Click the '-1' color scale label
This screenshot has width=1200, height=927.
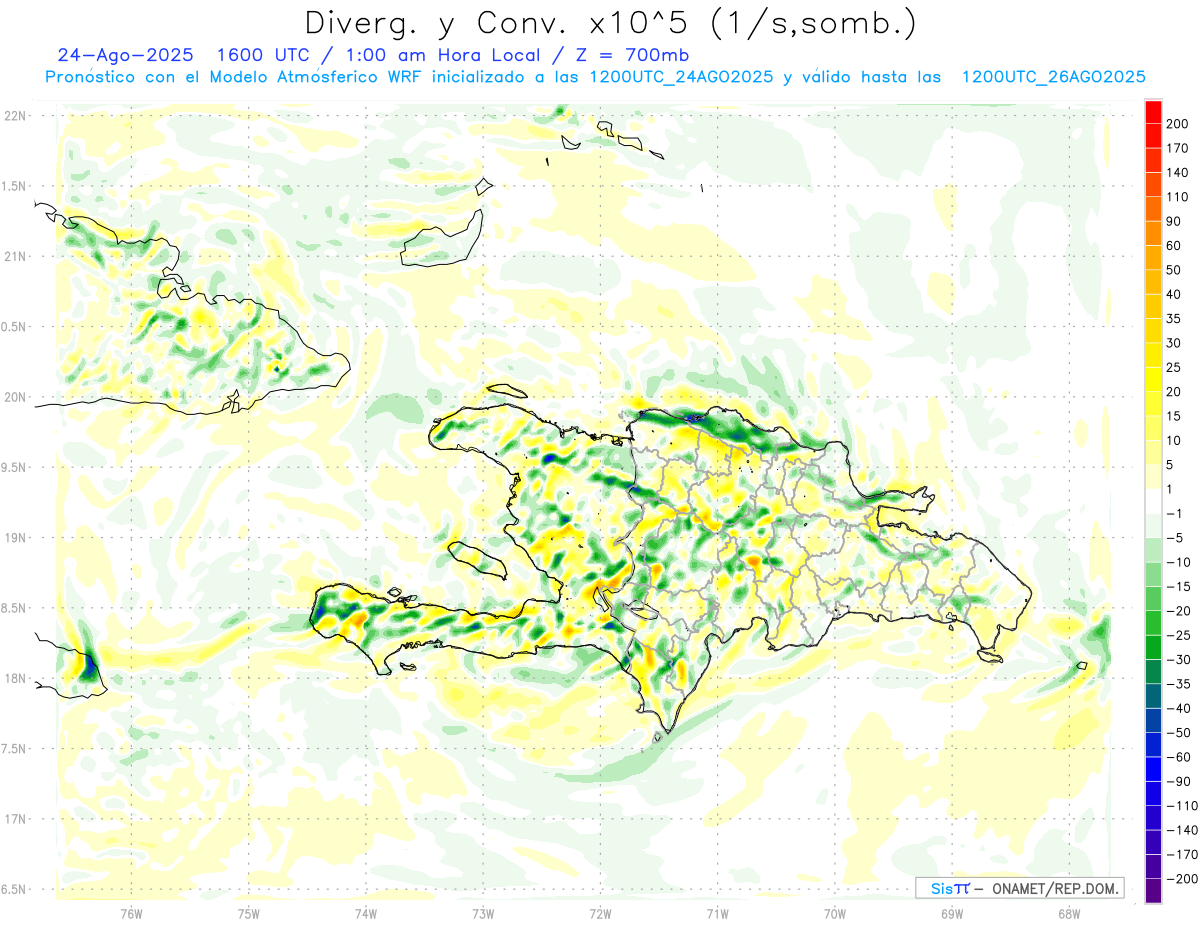pyautogui.click(x=1175, y=513)
